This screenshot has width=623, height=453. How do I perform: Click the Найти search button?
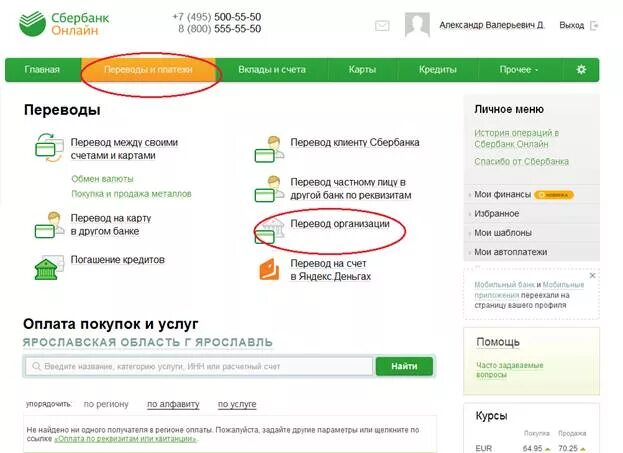pos(404,366)
